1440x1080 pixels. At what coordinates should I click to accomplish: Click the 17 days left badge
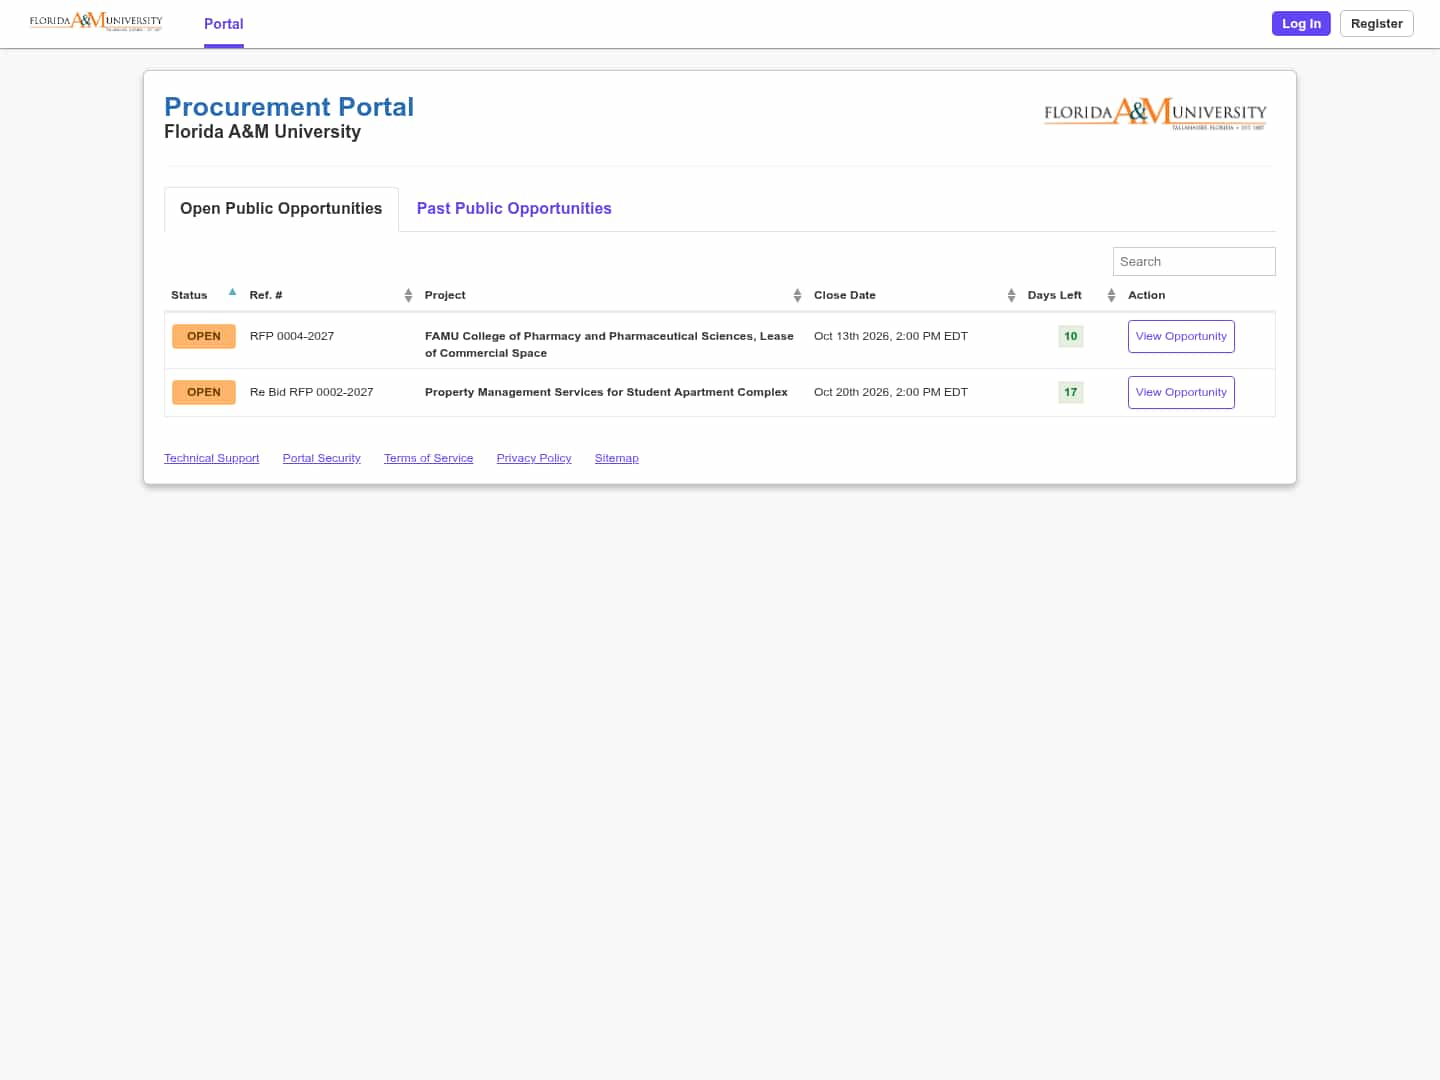pos(1071,393)
